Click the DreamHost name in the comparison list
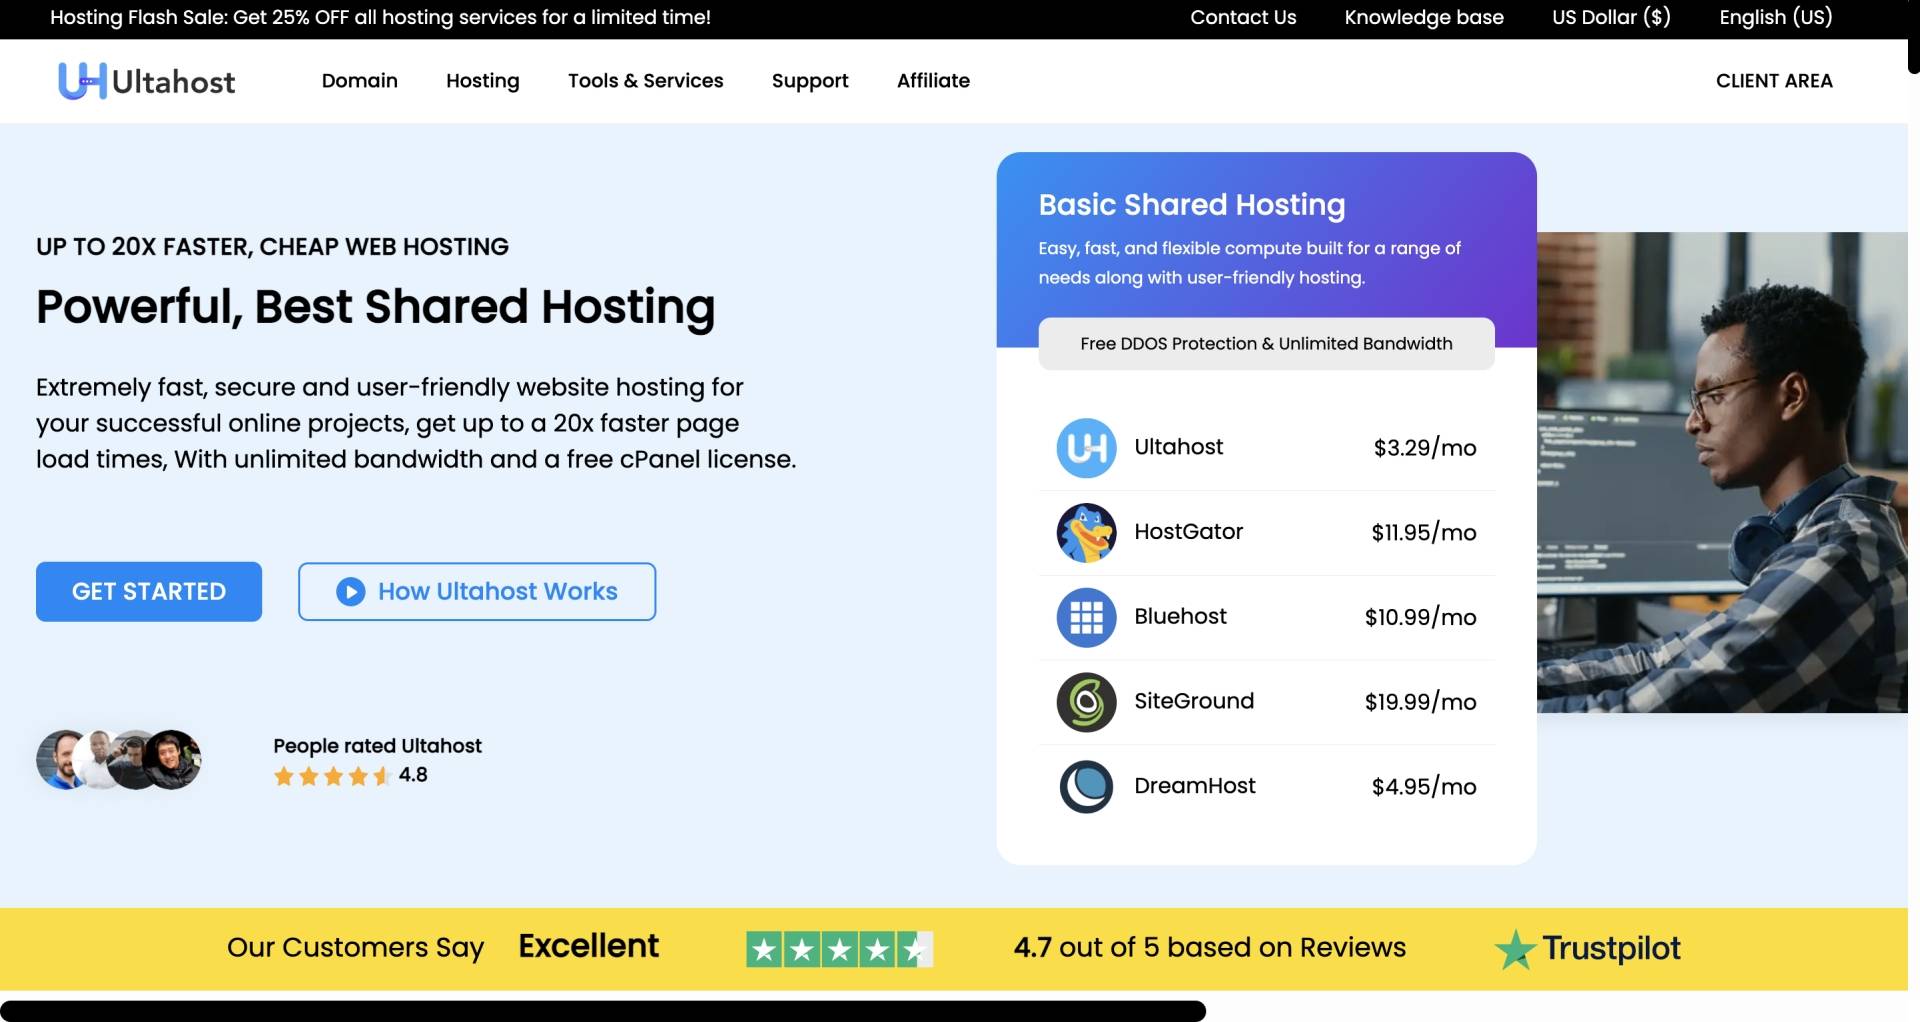This screenshot has width=1920, height=1022. point(1194,786)
